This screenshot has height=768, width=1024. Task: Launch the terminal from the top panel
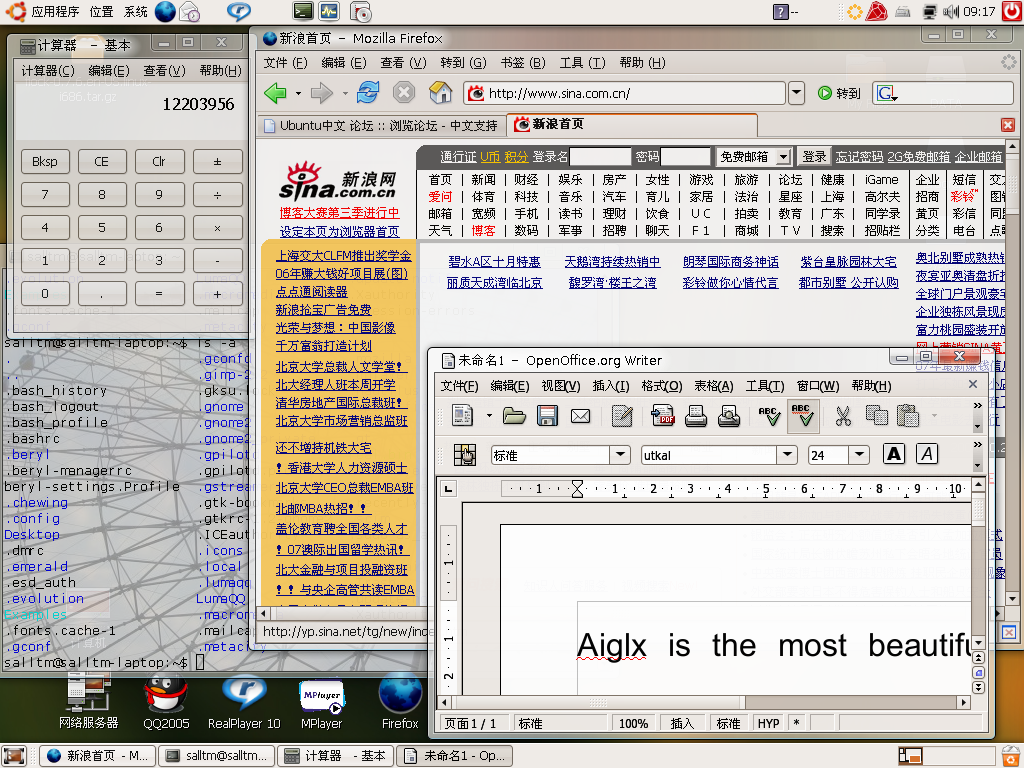tap(302, 11)
